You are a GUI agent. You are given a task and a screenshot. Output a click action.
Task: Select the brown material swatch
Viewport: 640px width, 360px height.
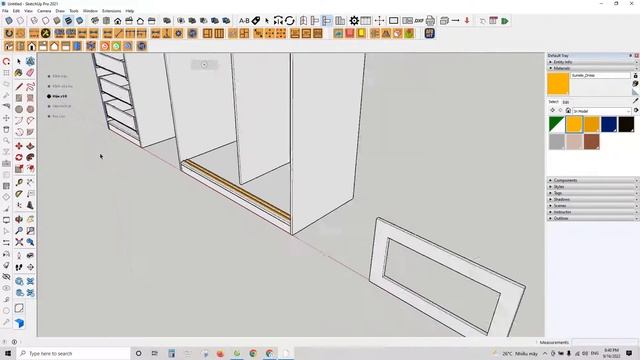click(x=591, y=142)
